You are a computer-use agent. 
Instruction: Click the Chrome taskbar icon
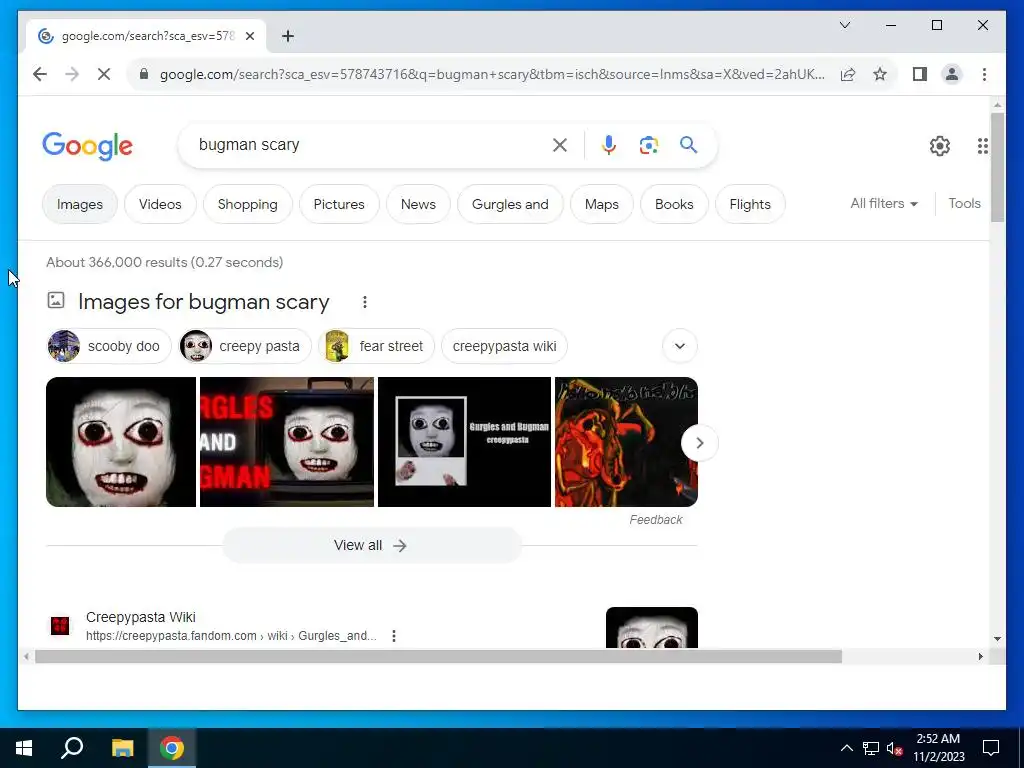pos(172,748)
